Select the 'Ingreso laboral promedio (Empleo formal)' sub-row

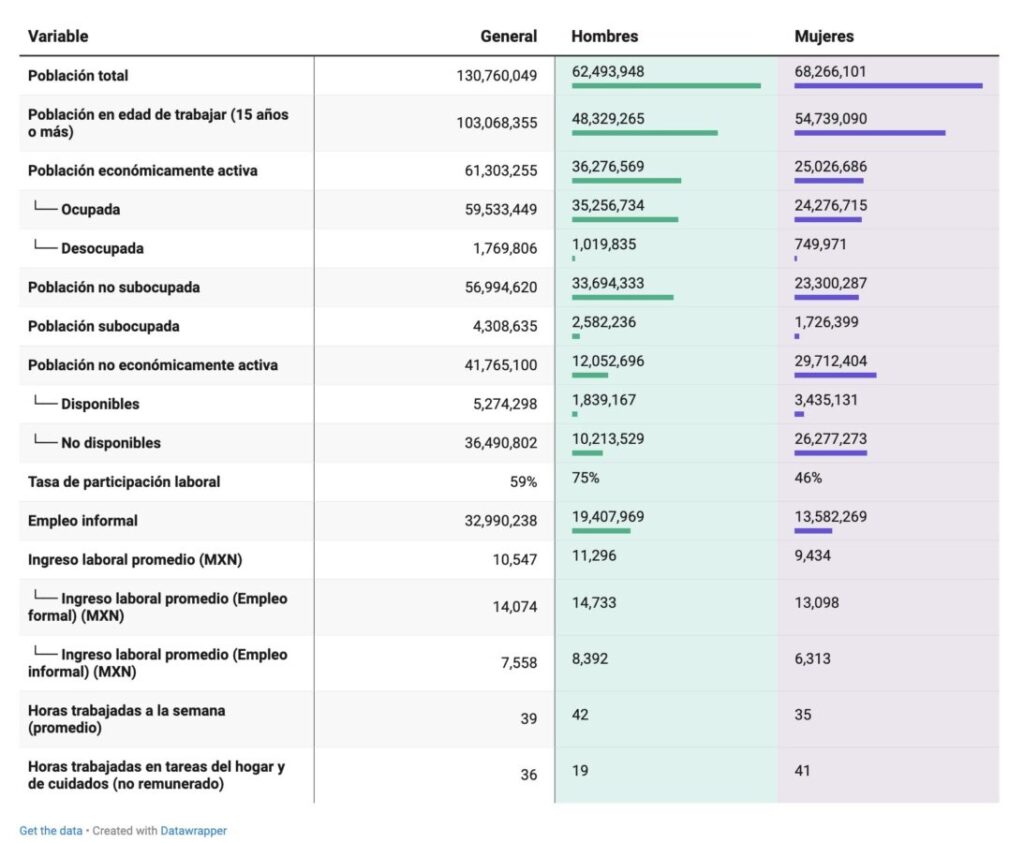pyautogui.click(x=158, y=607)
